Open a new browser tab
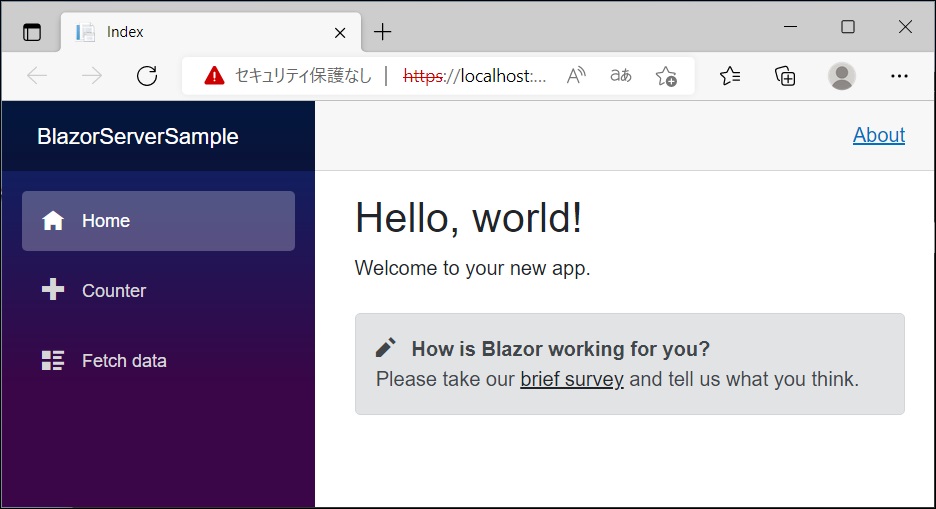The image size is (936, 509). (382, 32)
